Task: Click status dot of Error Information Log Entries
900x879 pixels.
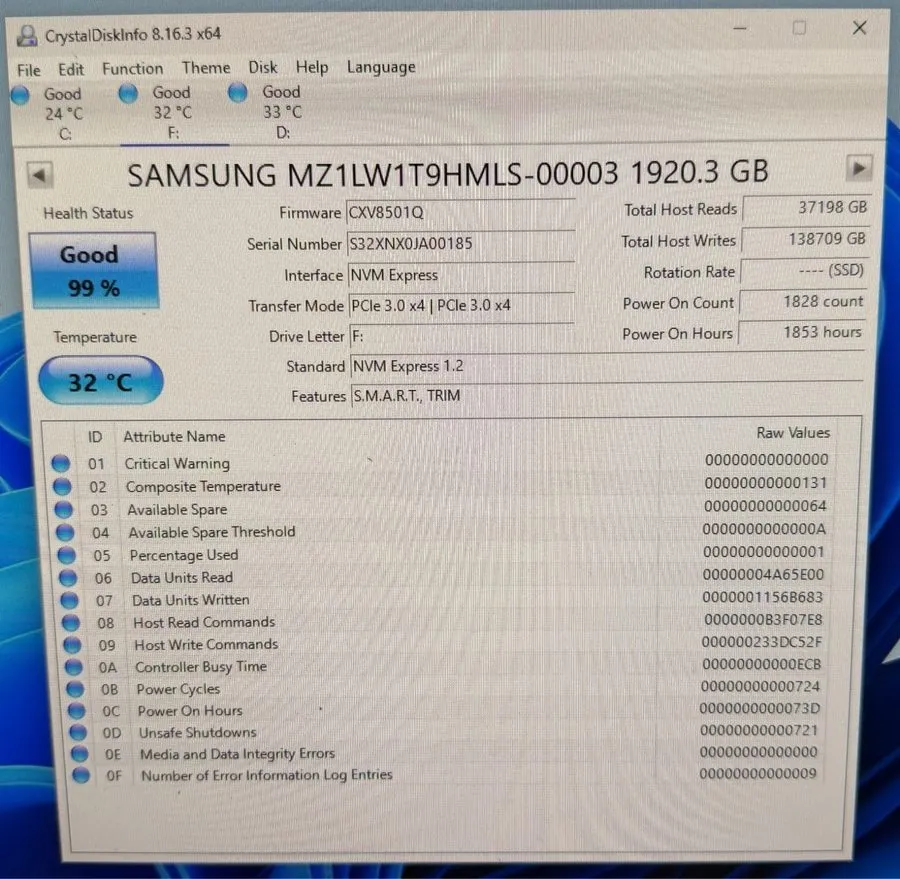Action: click(x=82, y=776)
